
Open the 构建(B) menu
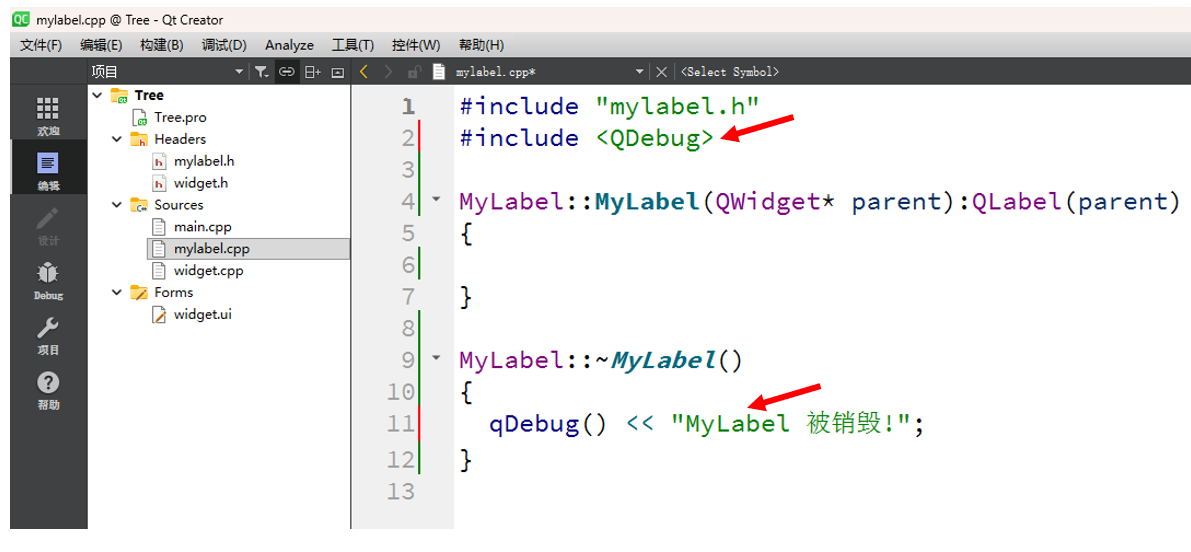pyautogui.click(x=162, y=45)
